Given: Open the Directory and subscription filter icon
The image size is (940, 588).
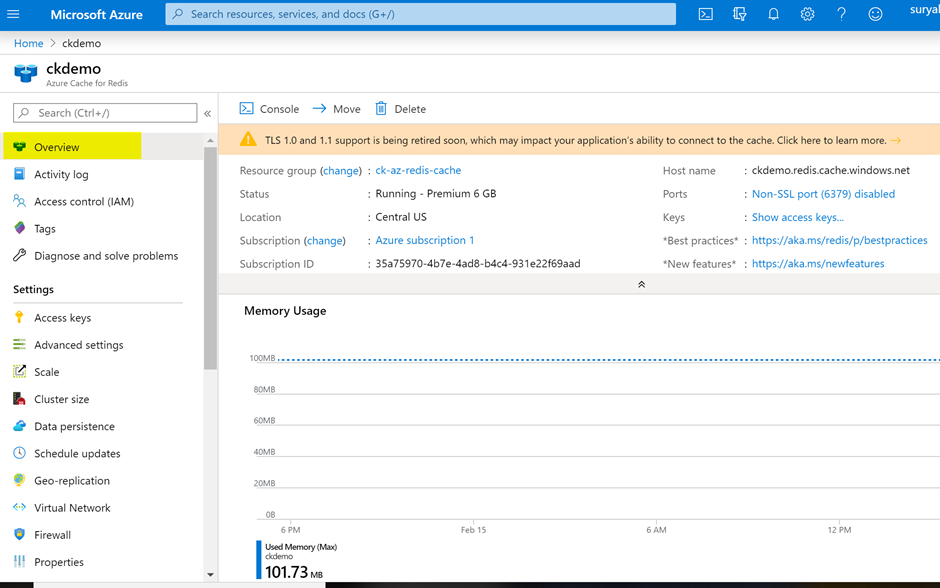Looking at the screenshot, I should (740, 14).
